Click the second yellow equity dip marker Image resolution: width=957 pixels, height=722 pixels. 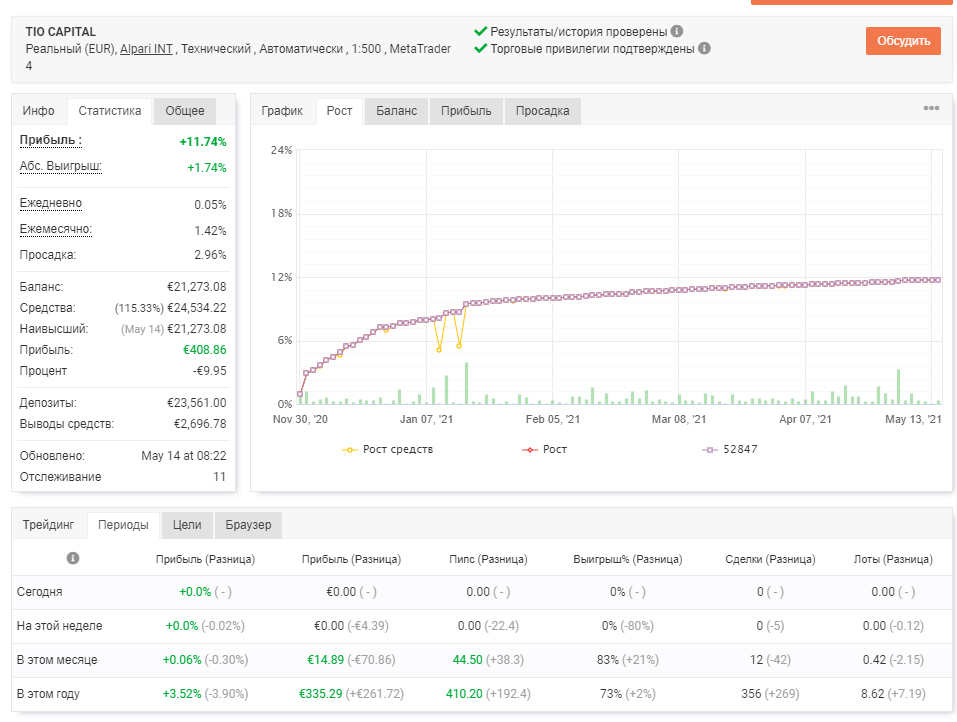pyautogui.click(x=459, y=346)
